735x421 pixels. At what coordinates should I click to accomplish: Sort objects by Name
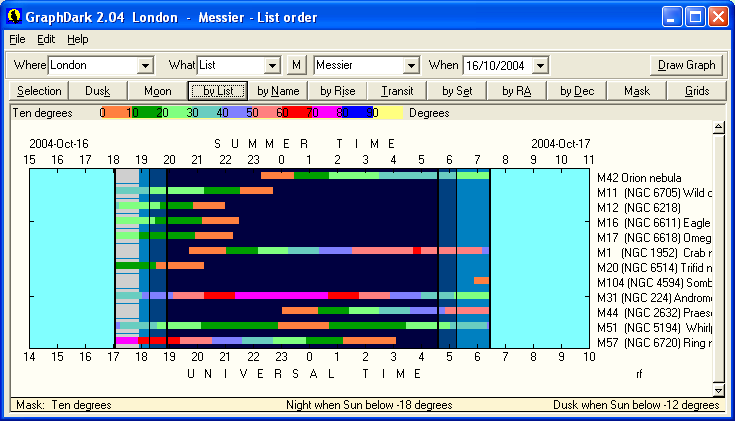[278, 91]
